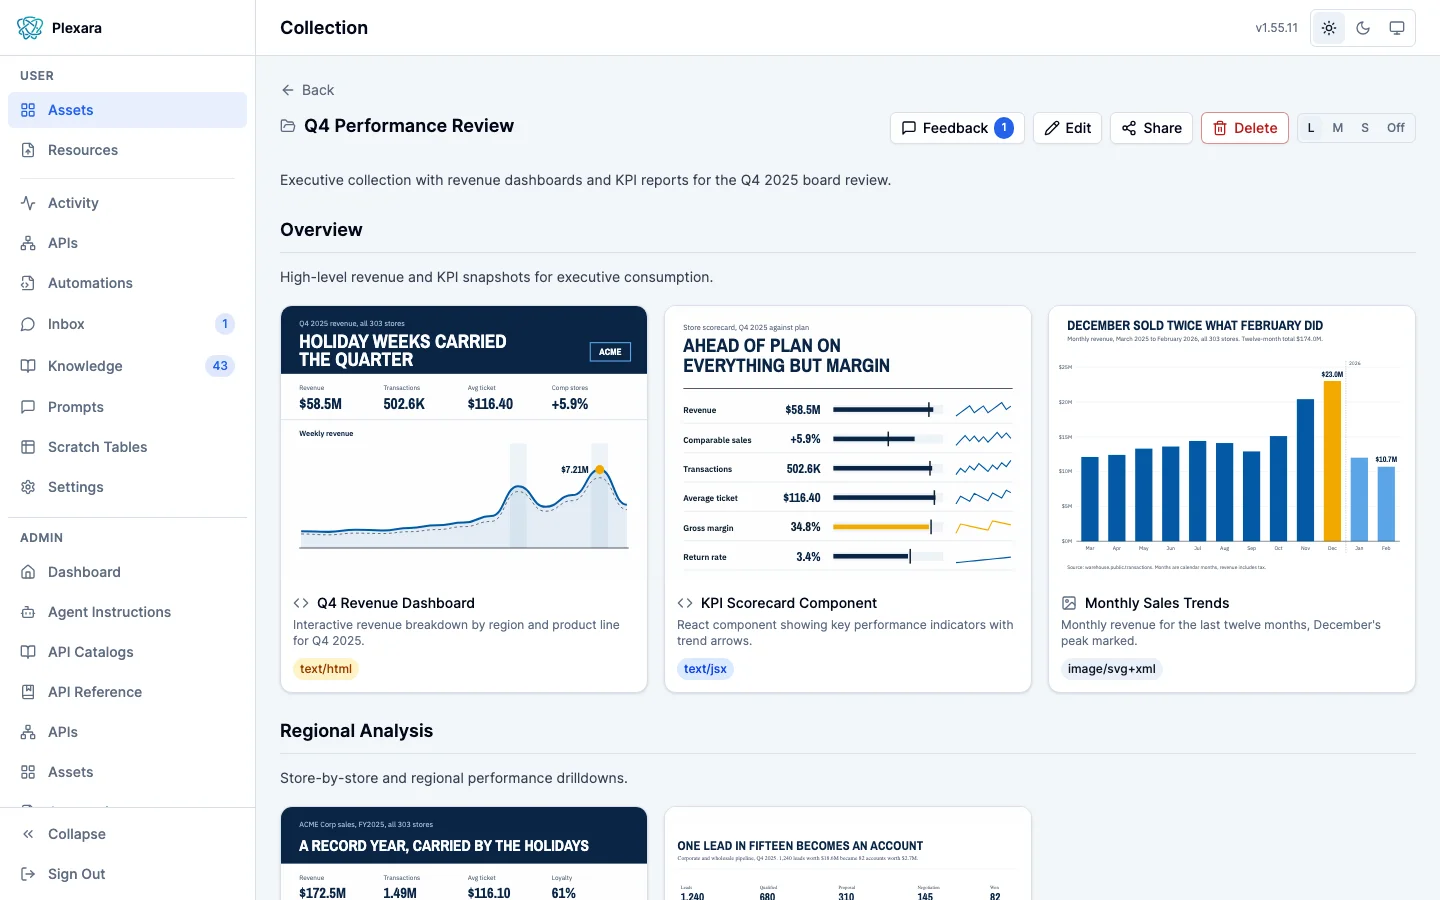Delete the collection
This screenshot has height=900, width=1440.
click(x=1245, y=128)
